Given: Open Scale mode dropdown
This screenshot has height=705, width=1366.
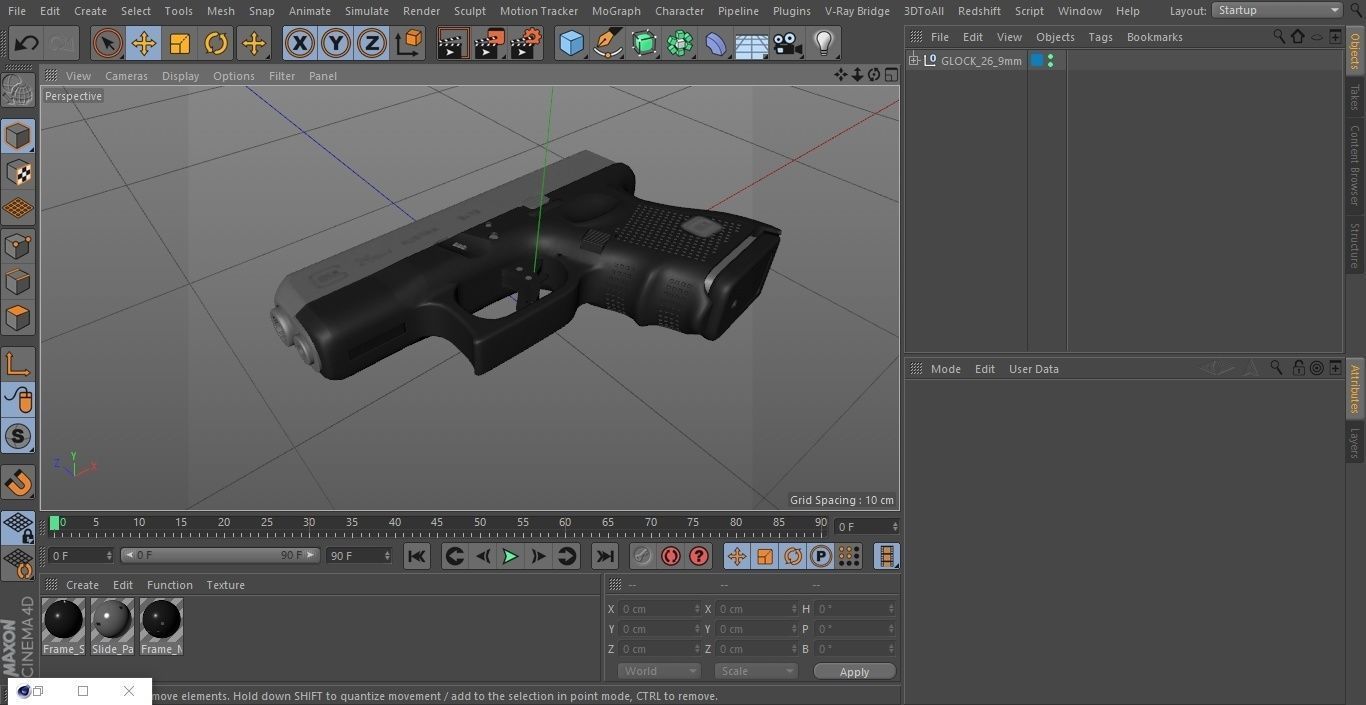Looking at the screenshot, I should click(756, 671).
